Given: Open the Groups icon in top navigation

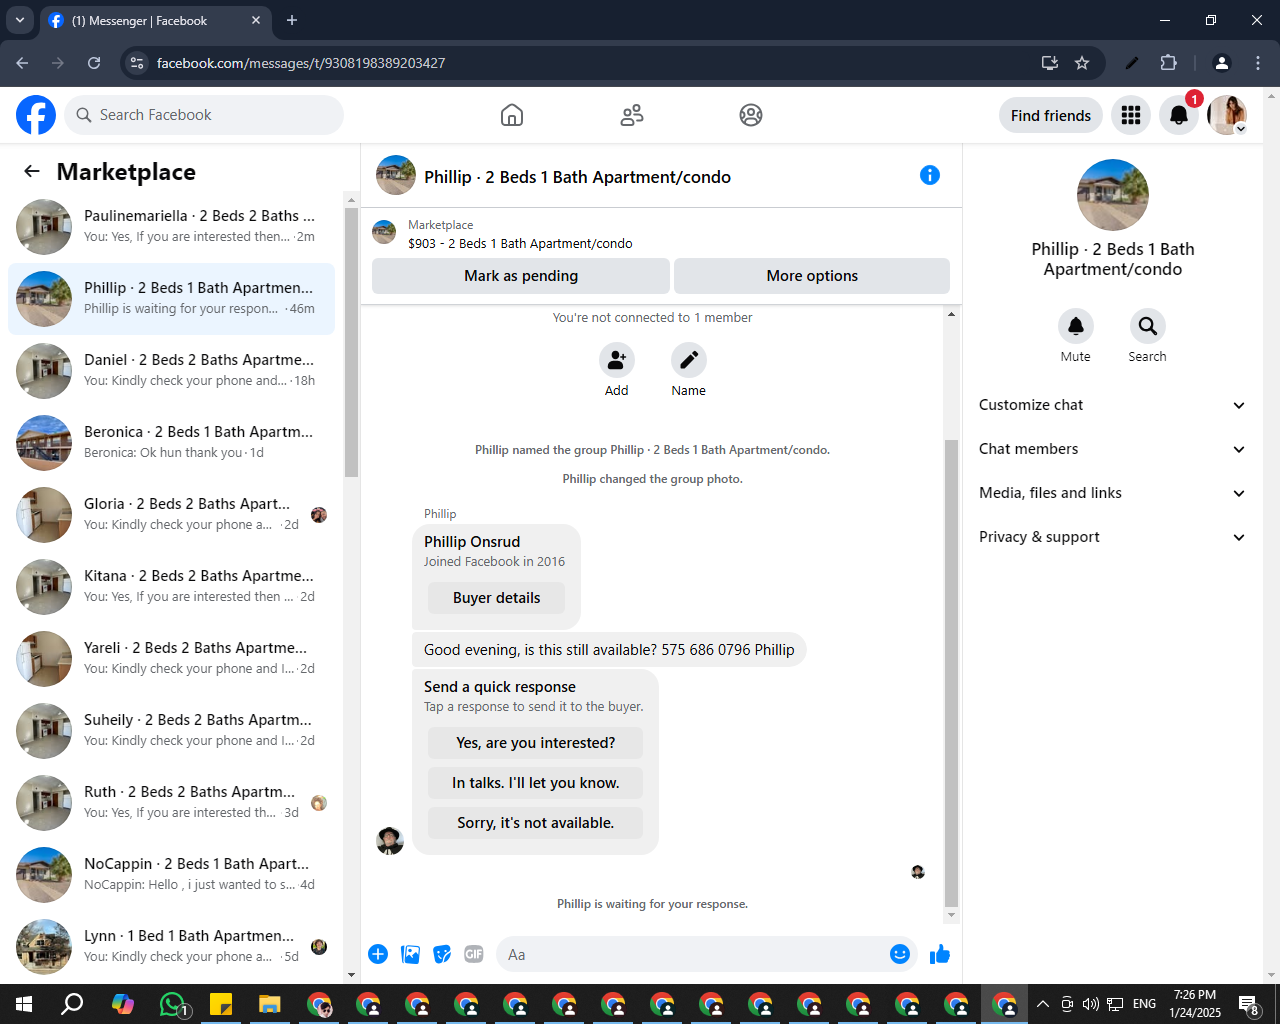Looking at the screenshot, I should pyautogui.click(x=751, y=115).
